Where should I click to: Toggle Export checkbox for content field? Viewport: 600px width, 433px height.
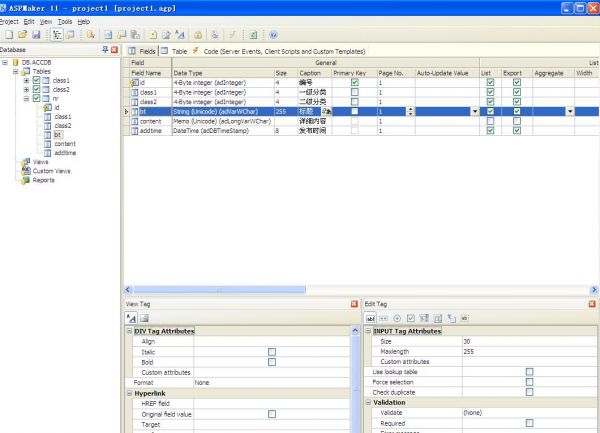[517, 120]
